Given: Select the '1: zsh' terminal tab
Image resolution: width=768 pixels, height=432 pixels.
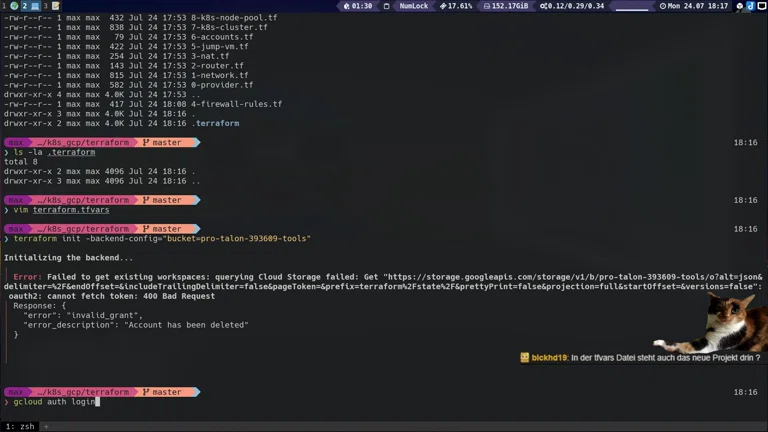Looking at the screenshot, I should click(20, 426).
